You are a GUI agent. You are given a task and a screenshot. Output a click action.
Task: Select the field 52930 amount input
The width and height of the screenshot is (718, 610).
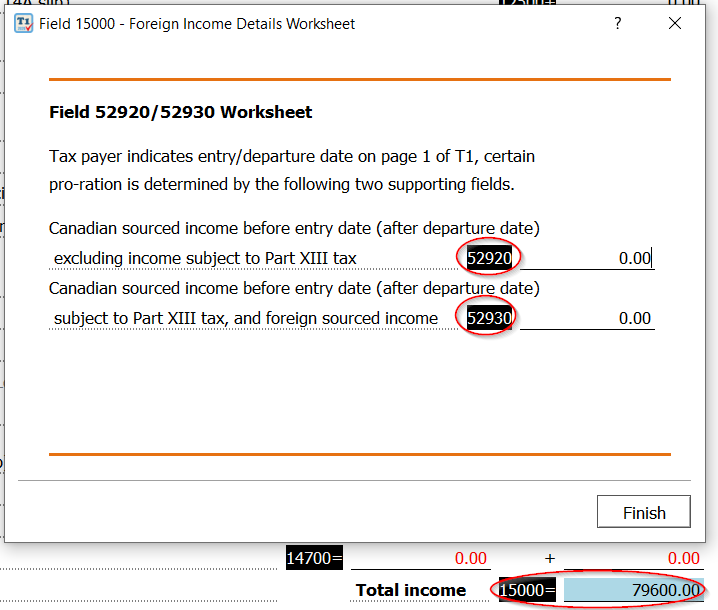(587, 318)
